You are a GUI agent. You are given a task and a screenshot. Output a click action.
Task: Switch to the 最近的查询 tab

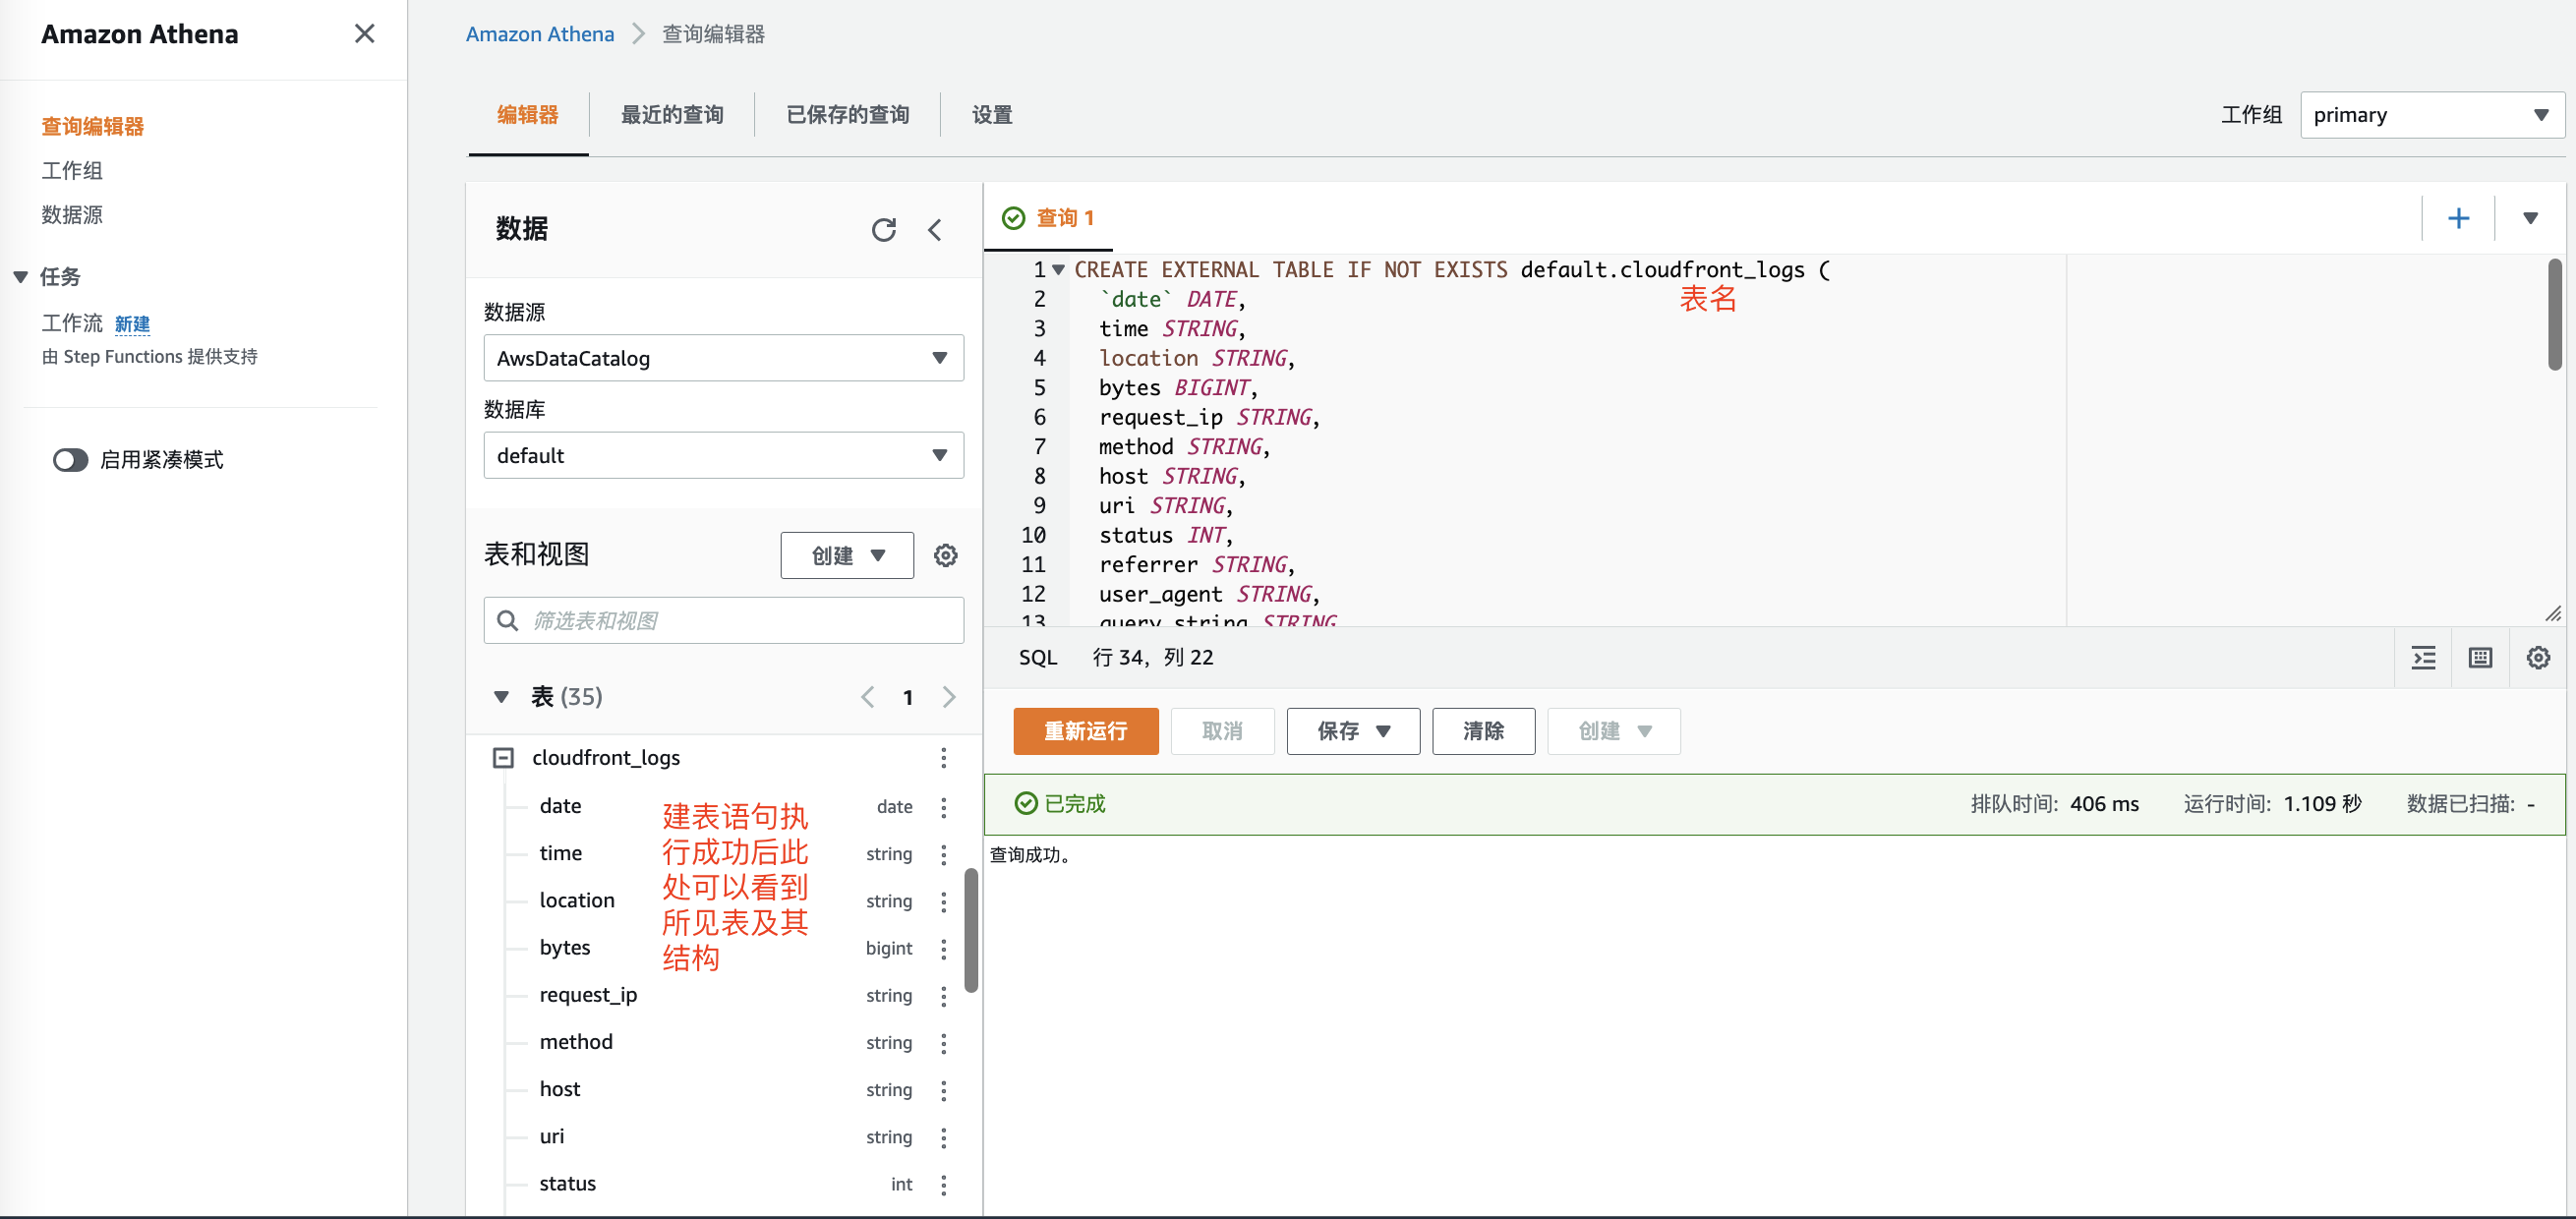click(x=672, y=115)
